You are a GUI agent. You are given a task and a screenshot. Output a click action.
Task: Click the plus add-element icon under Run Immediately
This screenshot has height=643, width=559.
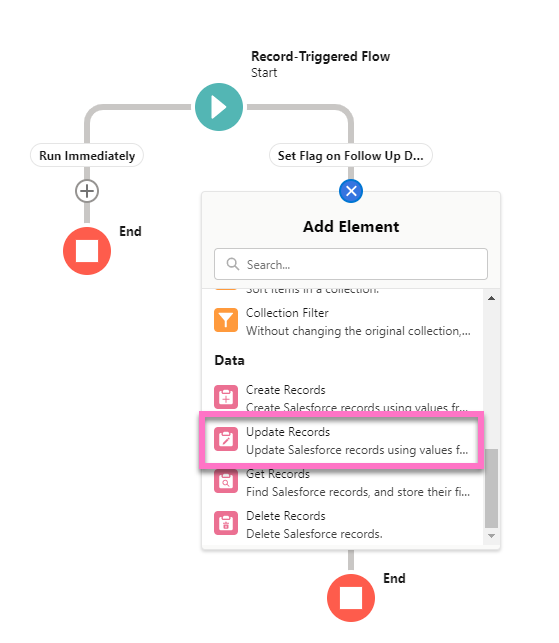click(x=87, y=191)
